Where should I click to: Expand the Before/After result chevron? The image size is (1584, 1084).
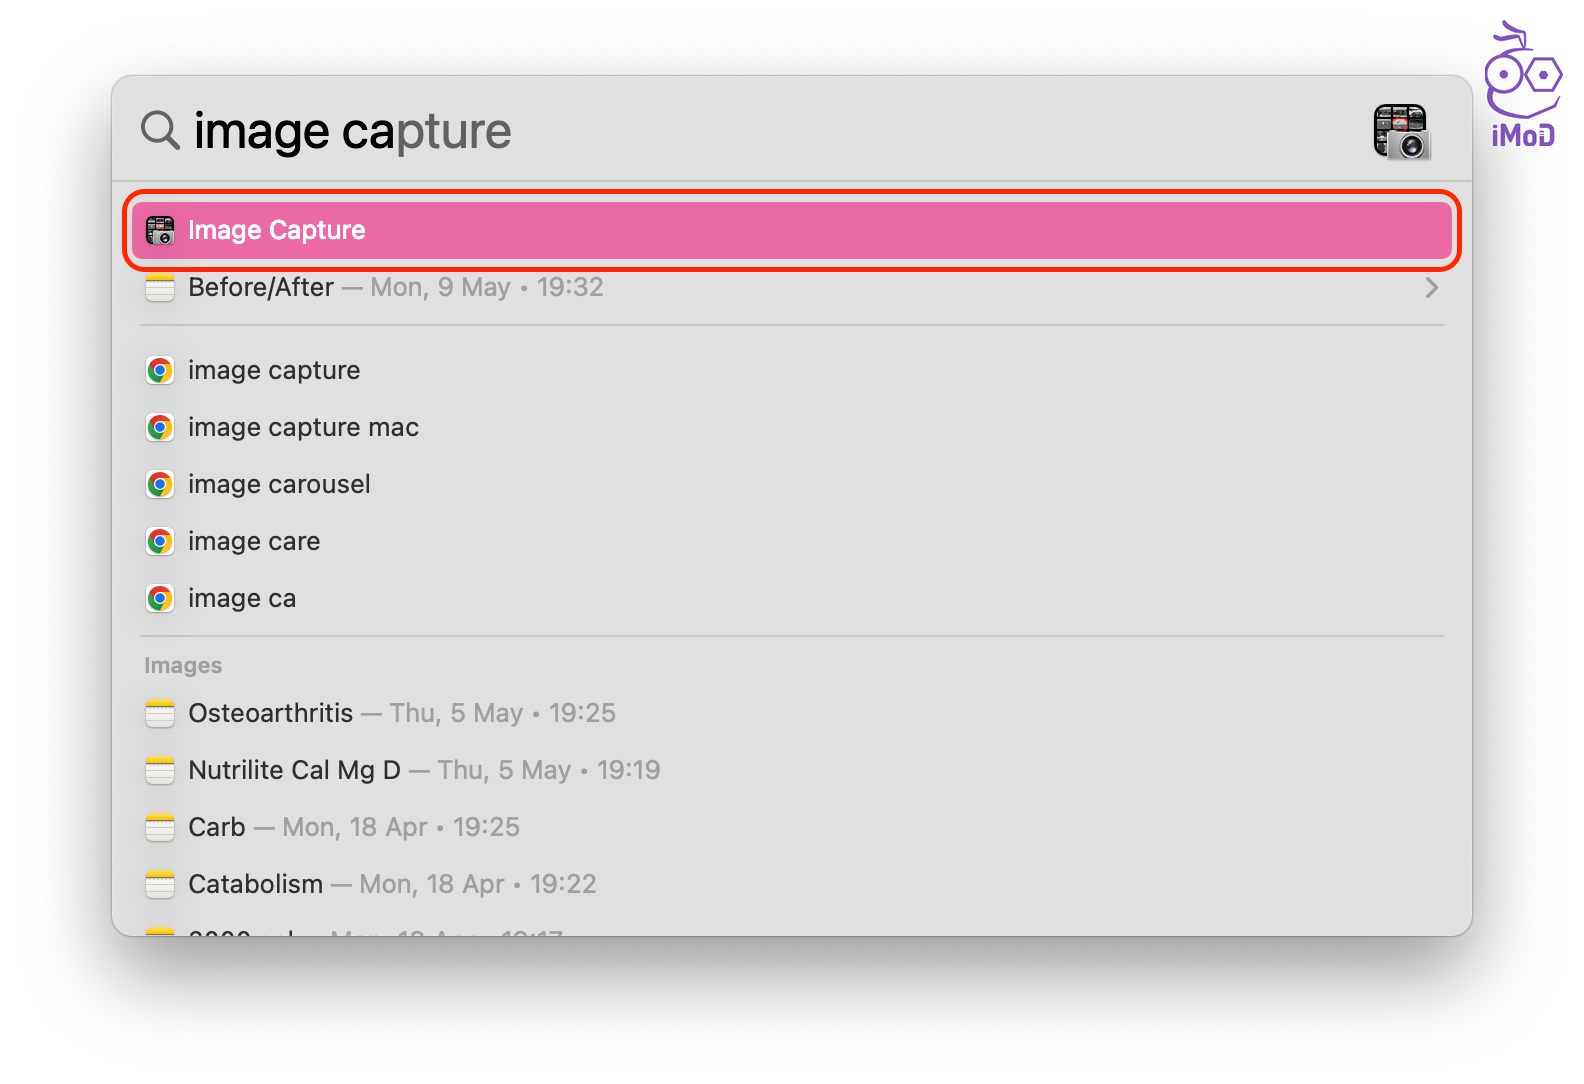1431,288
